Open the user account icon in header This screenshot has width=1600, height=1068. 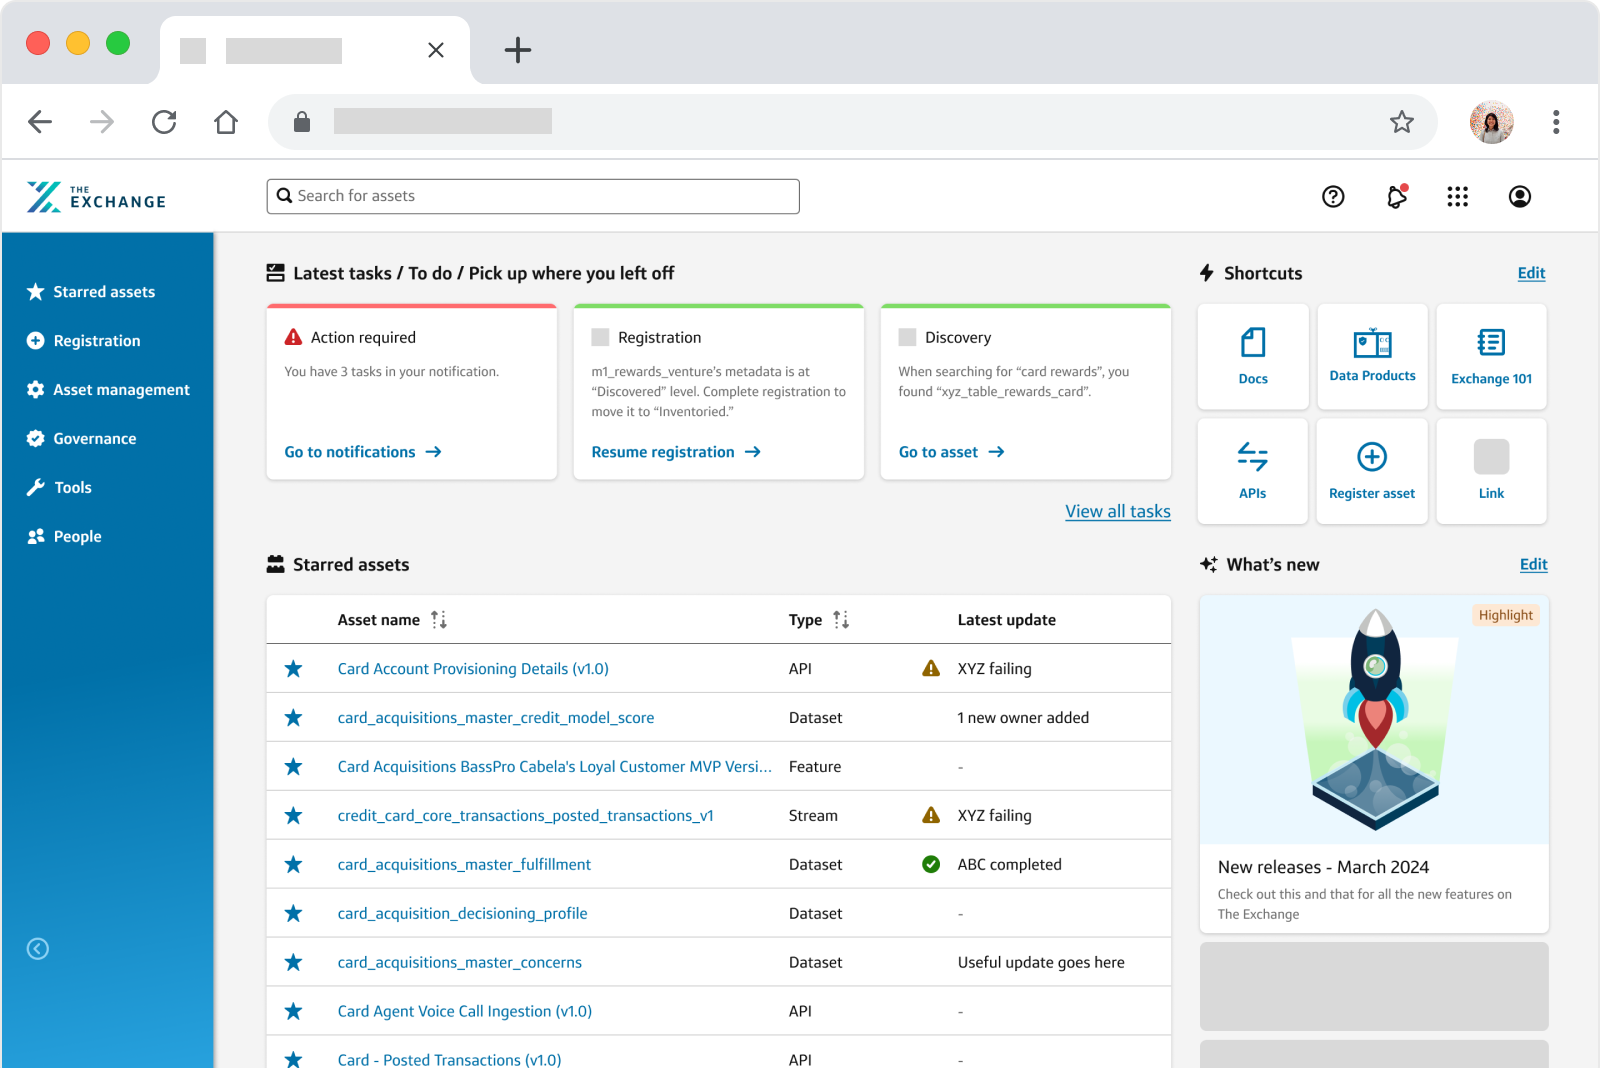(x=1520, y=197)
